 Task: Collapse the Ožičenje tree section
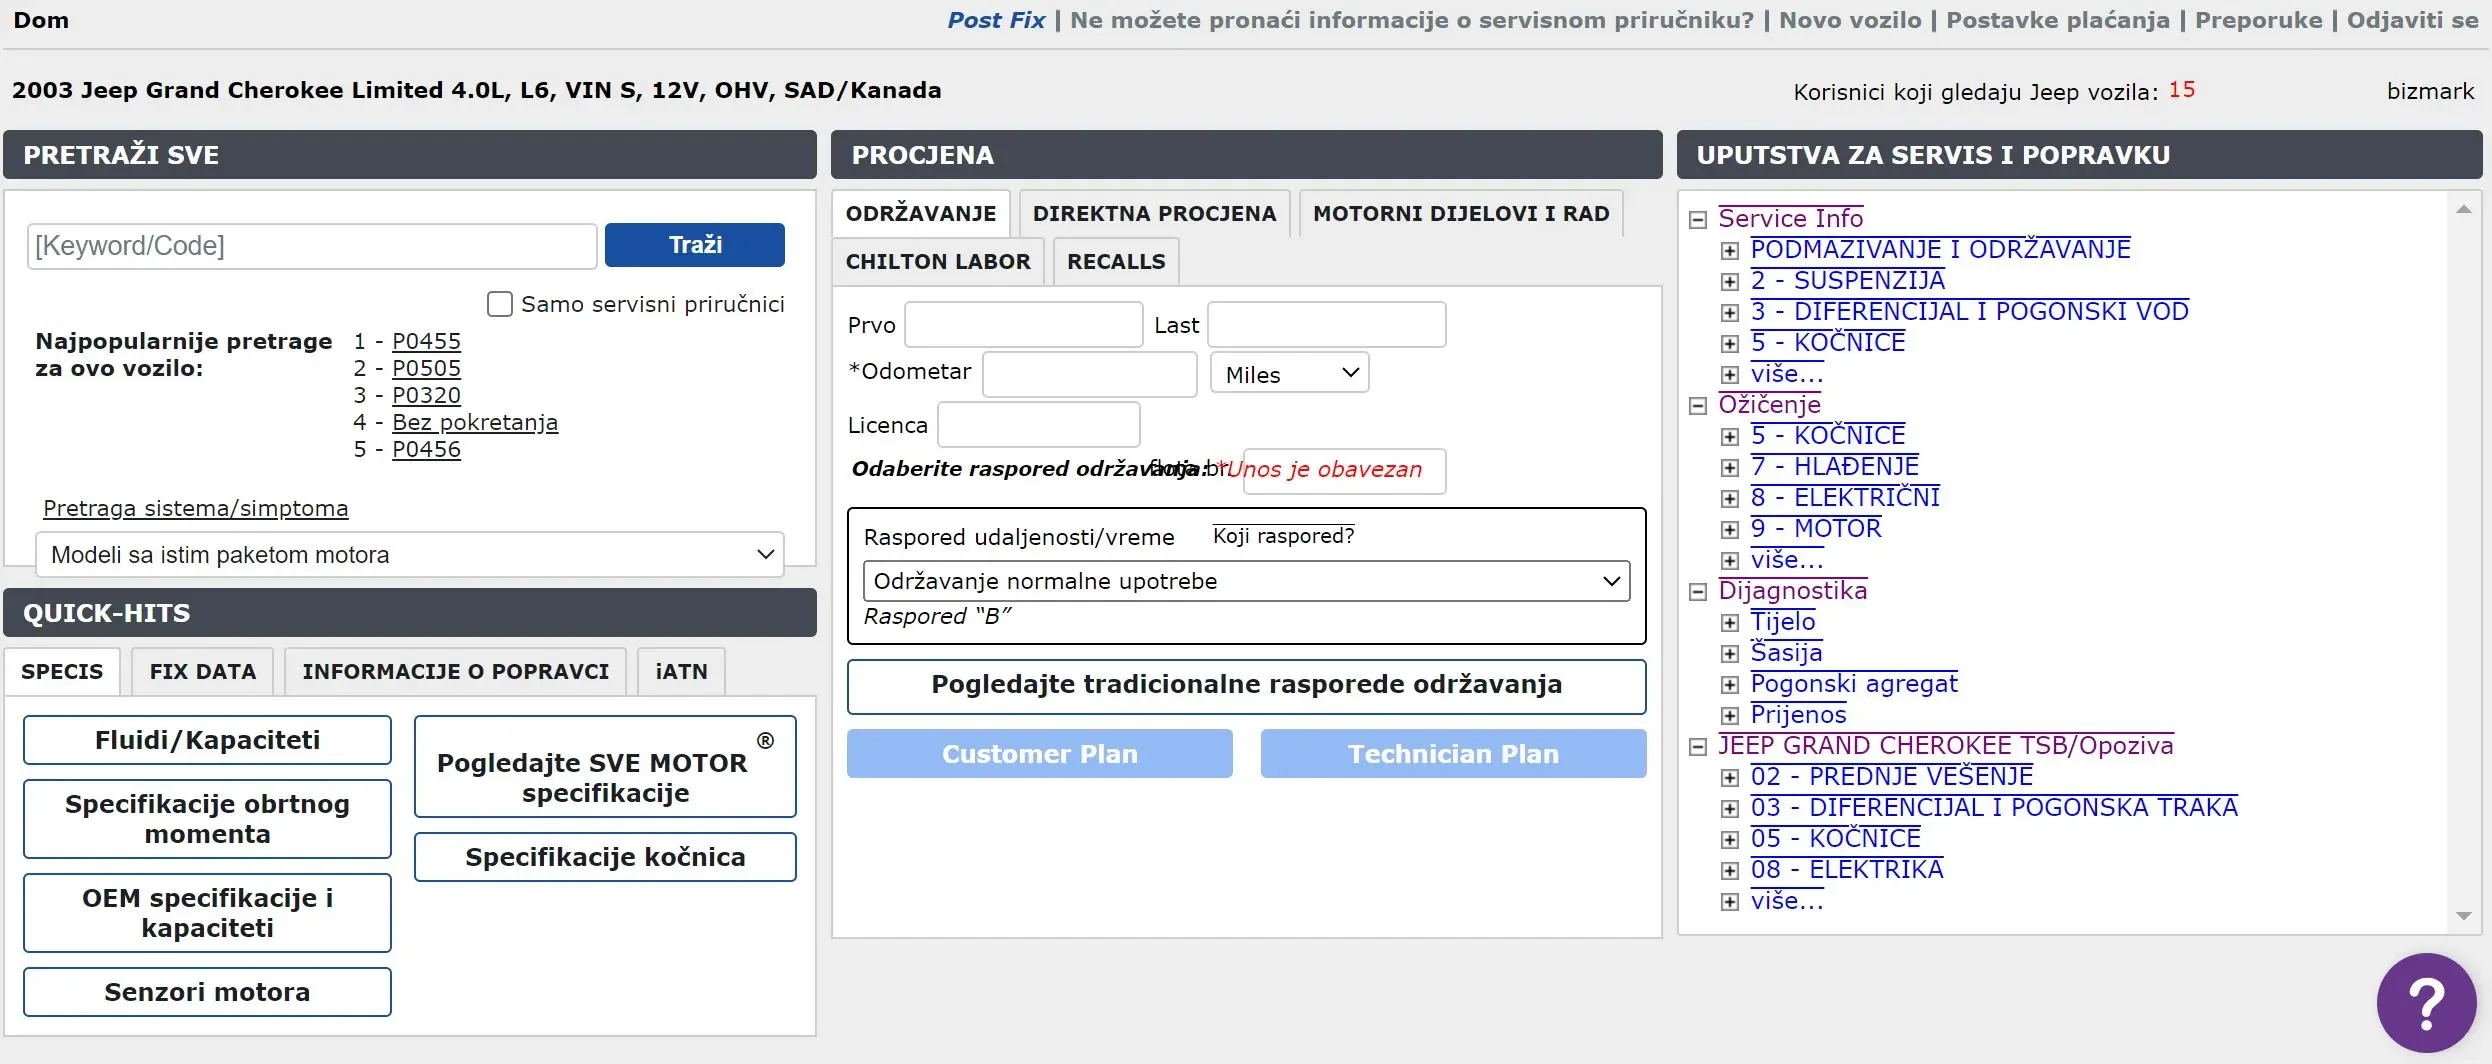tap(1697, 406)
